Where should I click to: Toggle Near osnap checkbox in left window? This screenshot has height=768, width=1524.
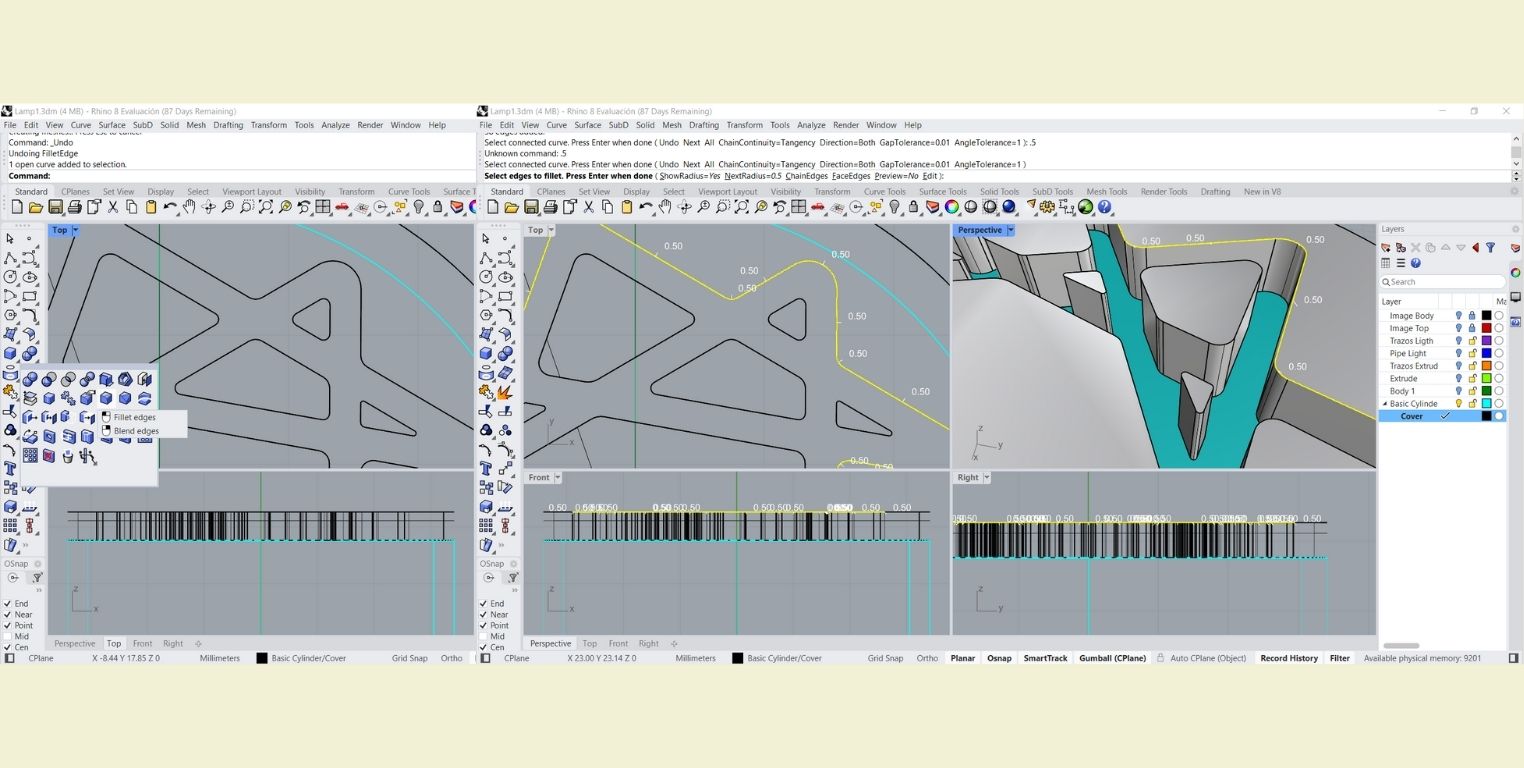point(8,615)
